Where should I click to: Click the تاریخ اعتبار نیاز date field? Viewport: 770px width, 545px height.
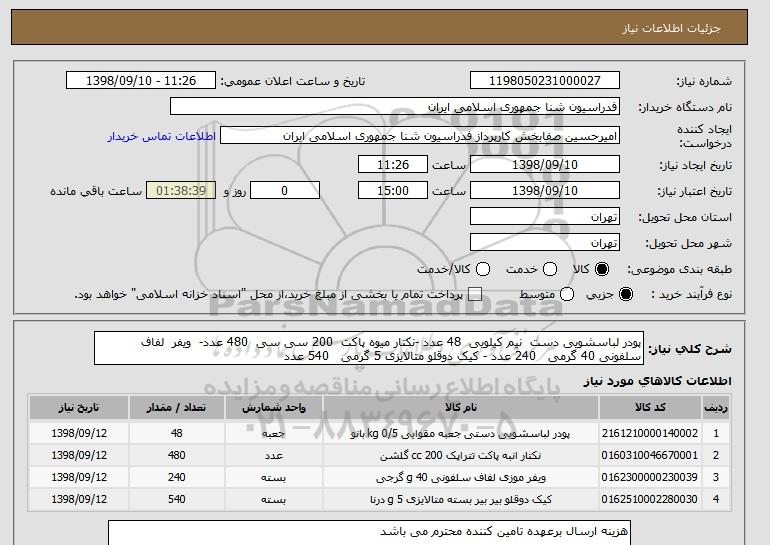tap(545, 191)
